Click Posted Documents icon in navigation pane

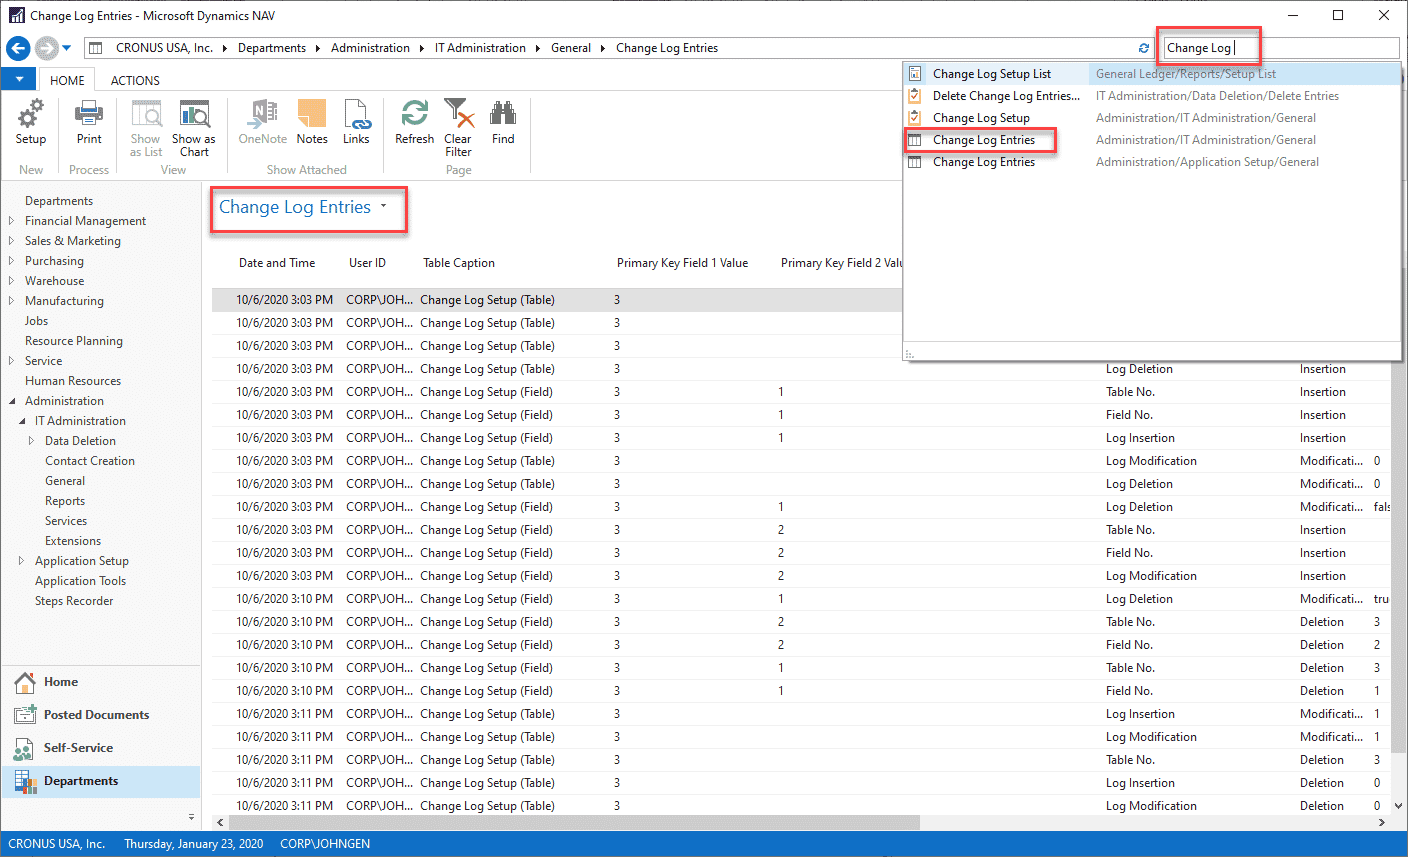click(25, 716)
